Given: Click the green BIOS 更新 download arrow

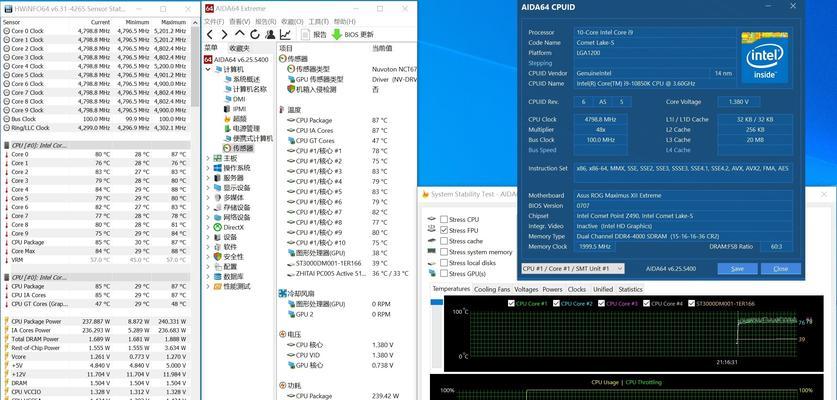Looking at the screenshot, I should (x=337, y=34).
